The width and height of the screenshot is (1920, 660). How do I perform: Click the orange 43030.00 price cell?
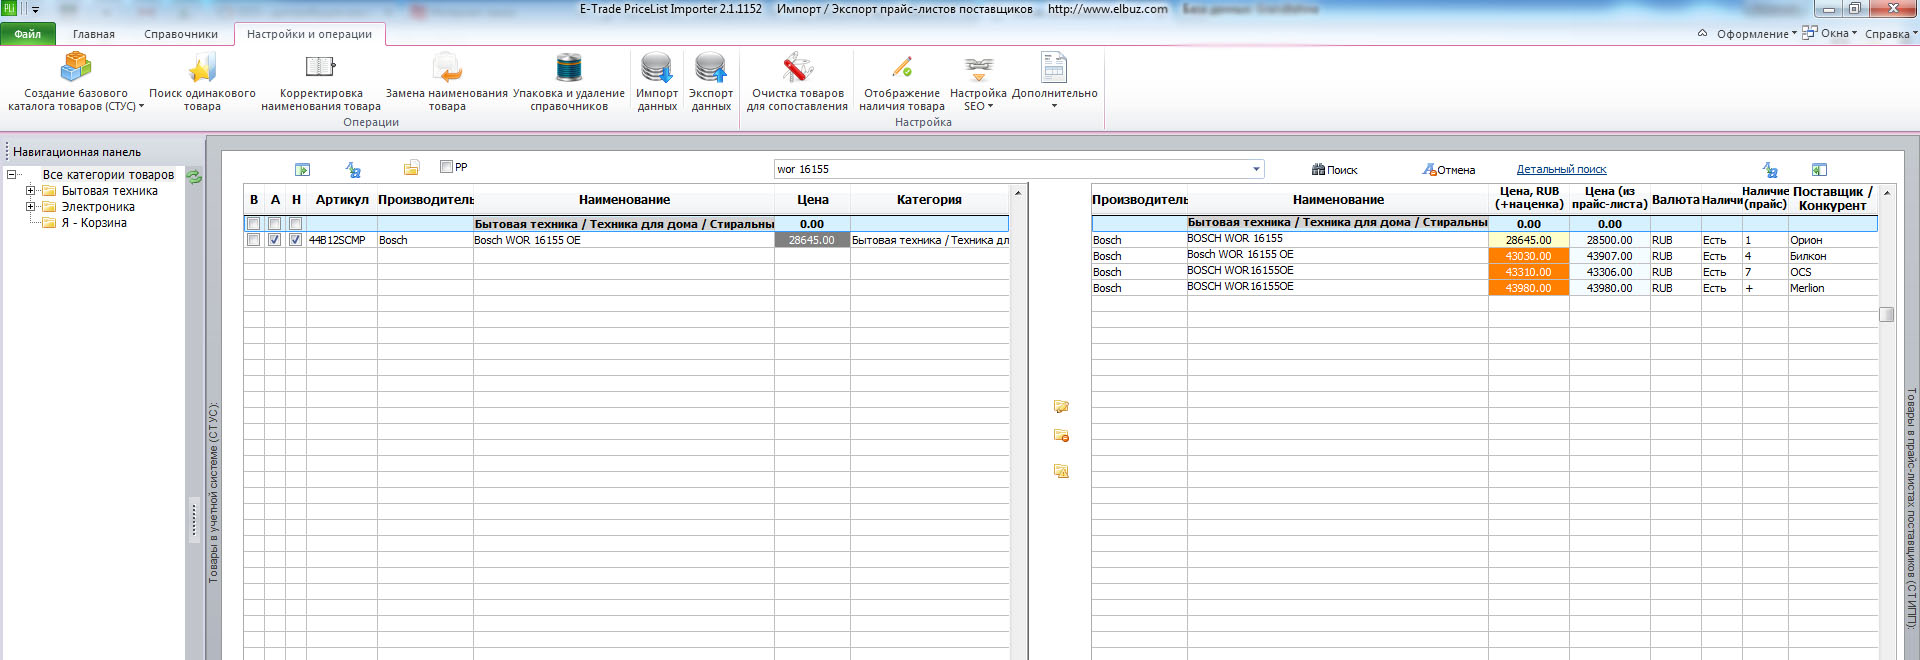tap(1528, 256)
